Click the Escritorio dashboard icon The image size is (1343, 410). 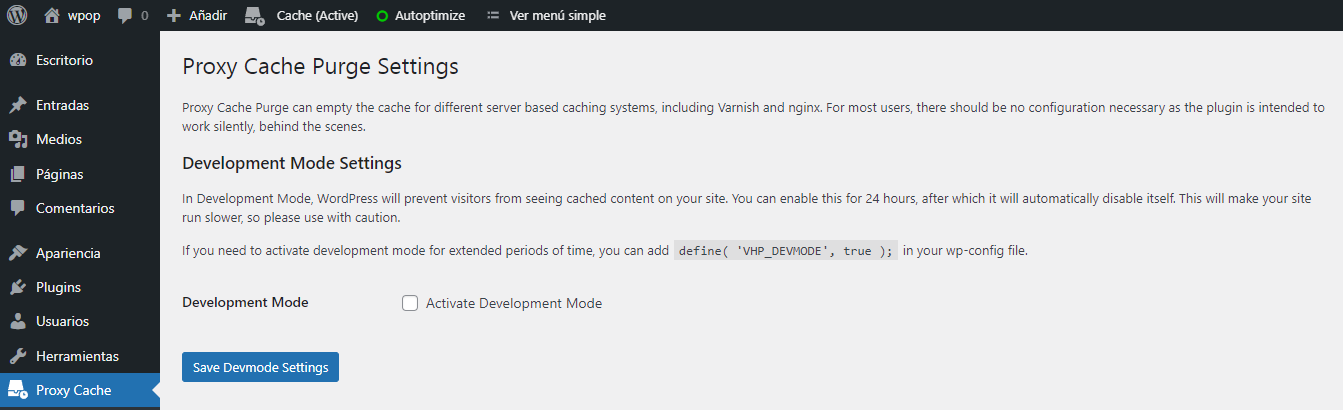pyautogui.click(x=17, y=60)
